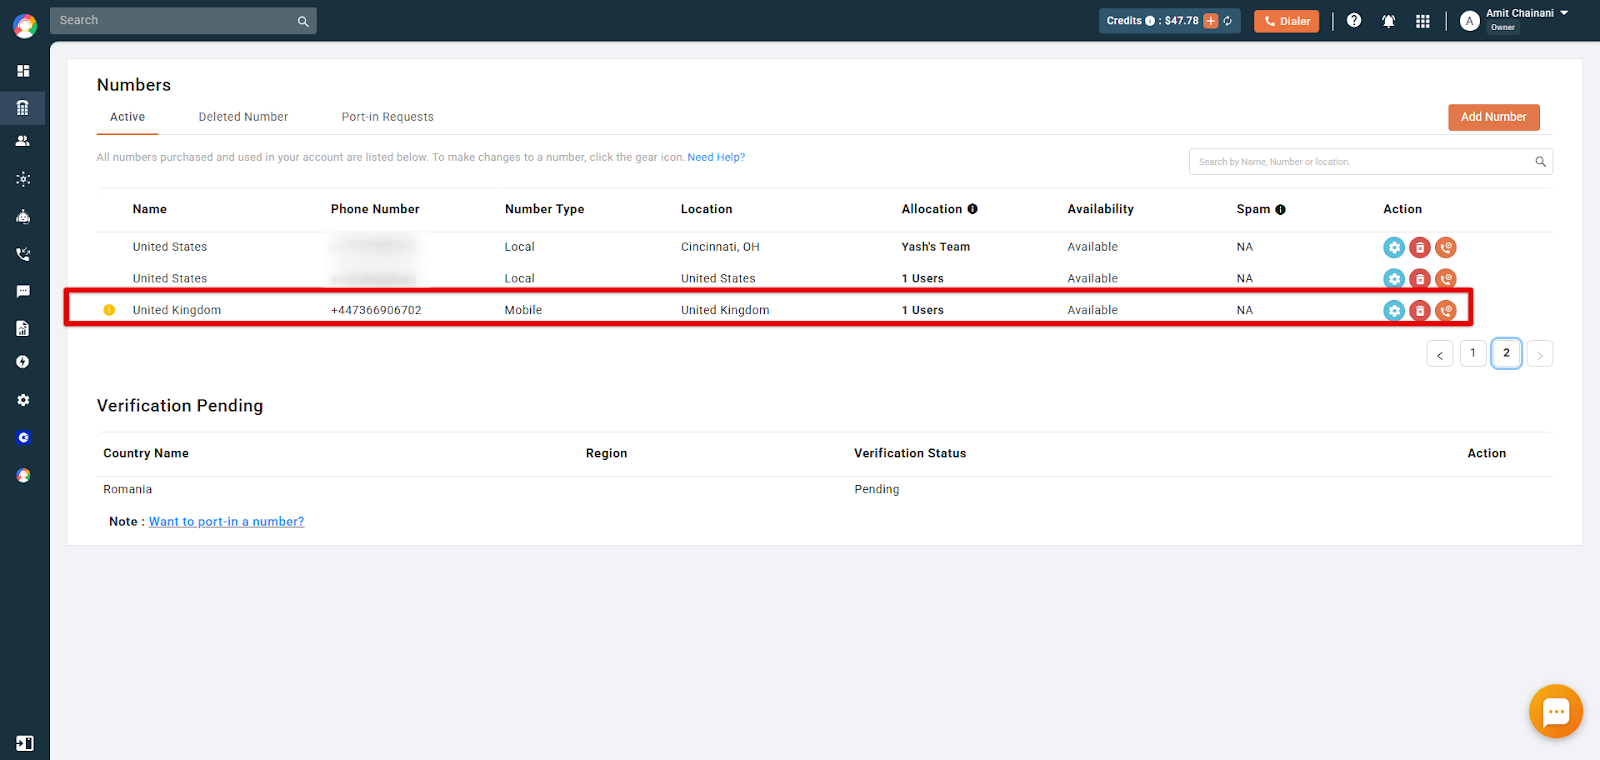Open the dashboard icon in sidebar
The image size is (1600, 760).
pos(23,71)
